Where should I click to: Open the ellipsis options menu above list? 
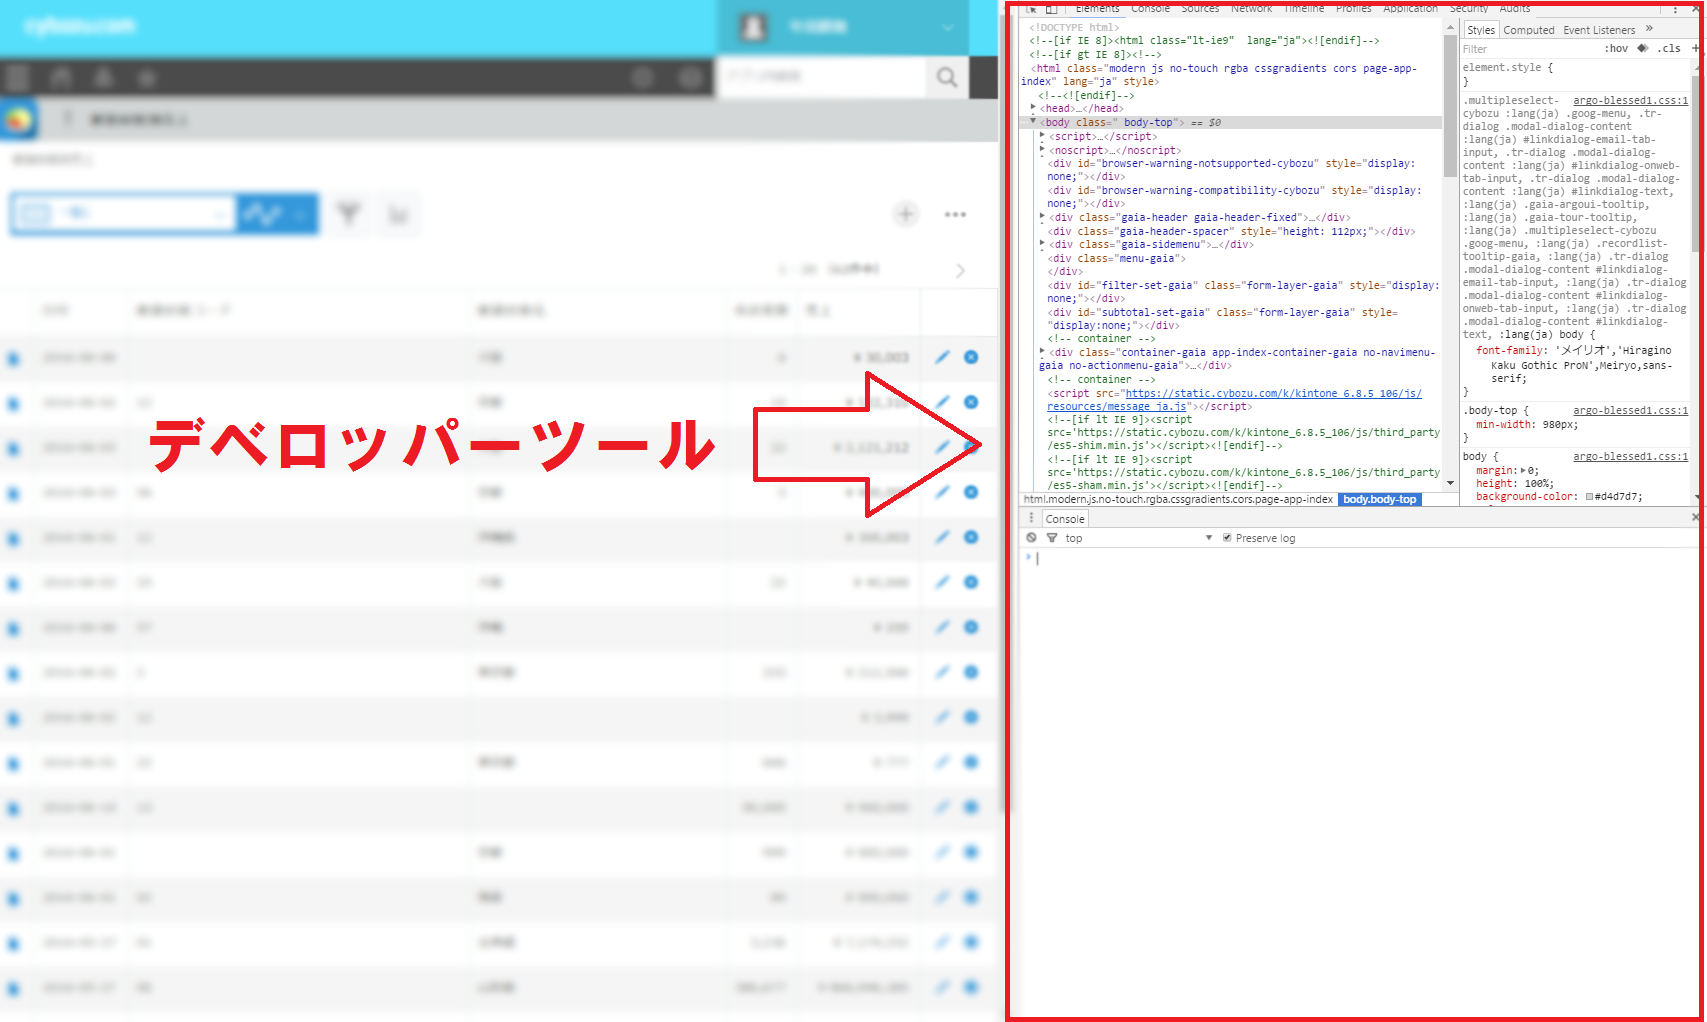click(955, 214)
